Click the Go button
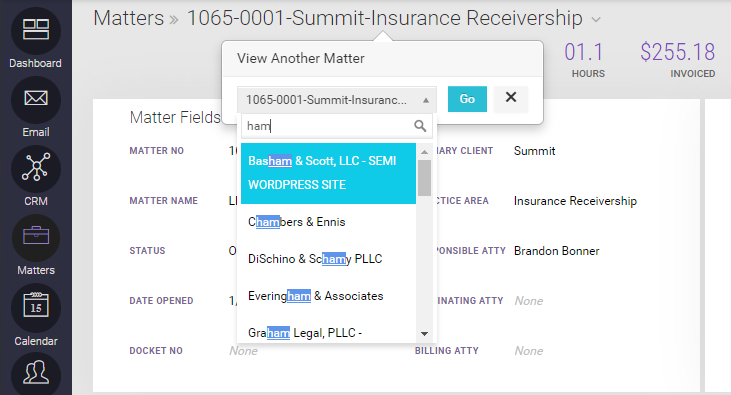Image resolution: width=731 pixels, height=395 pixels. click(x=467, y=99)
